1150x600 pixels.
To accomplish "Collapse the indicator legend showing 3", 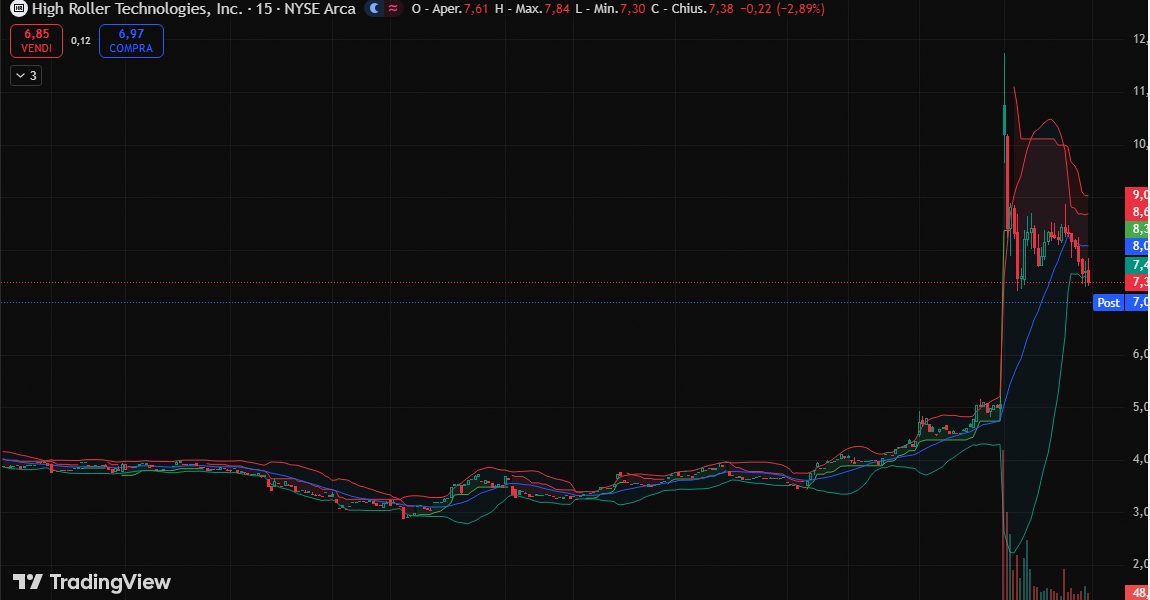I will point(26,76).
